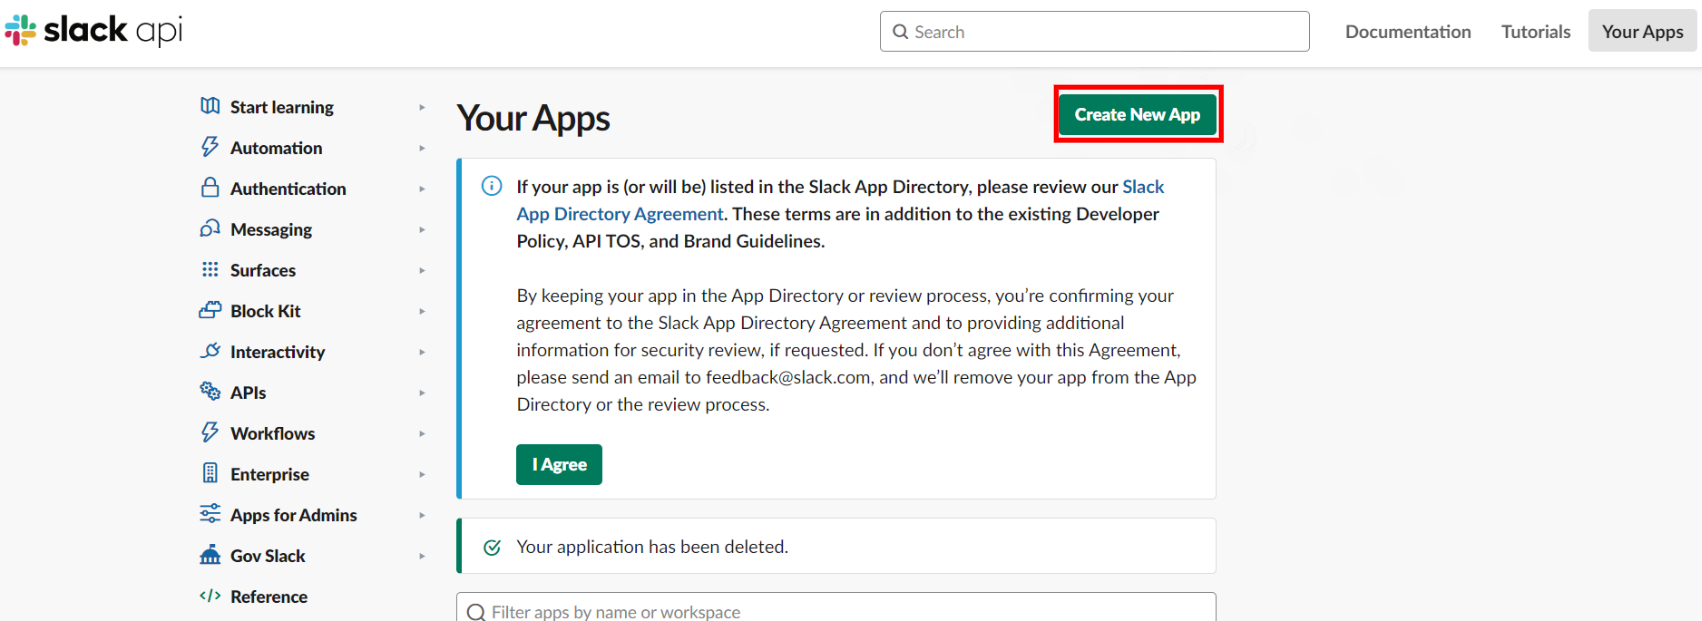The image size is (1702, 621).
Task: Click the Start learning map icon
Action: pyautogui.click(x=210, y=106)
